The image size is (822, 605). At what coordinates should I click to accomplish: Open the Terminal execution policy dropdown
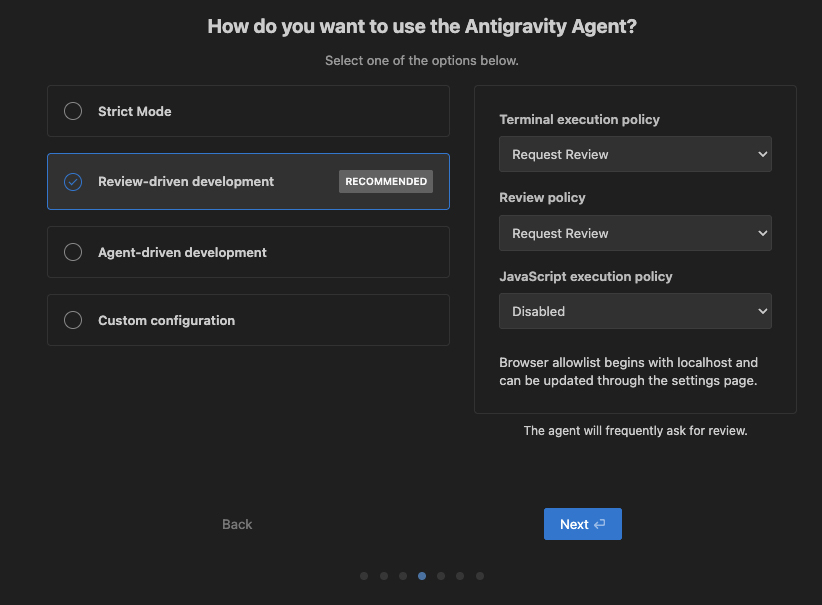[635, 154]
